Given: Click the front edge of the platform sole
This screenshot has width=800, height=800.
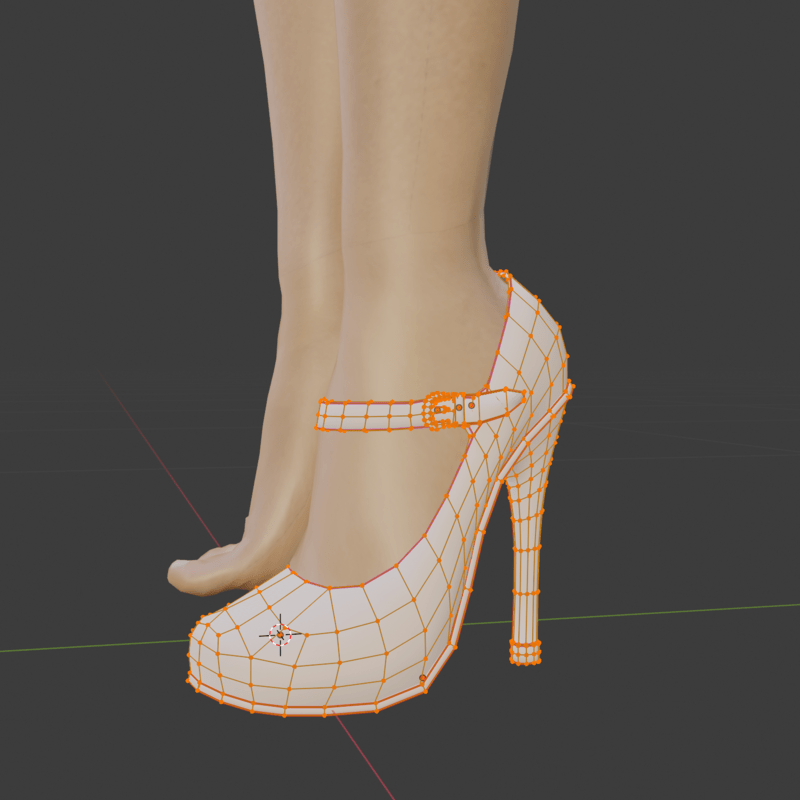Looking at the screenshot, I should pyautogui.click(x=280, y=711).
